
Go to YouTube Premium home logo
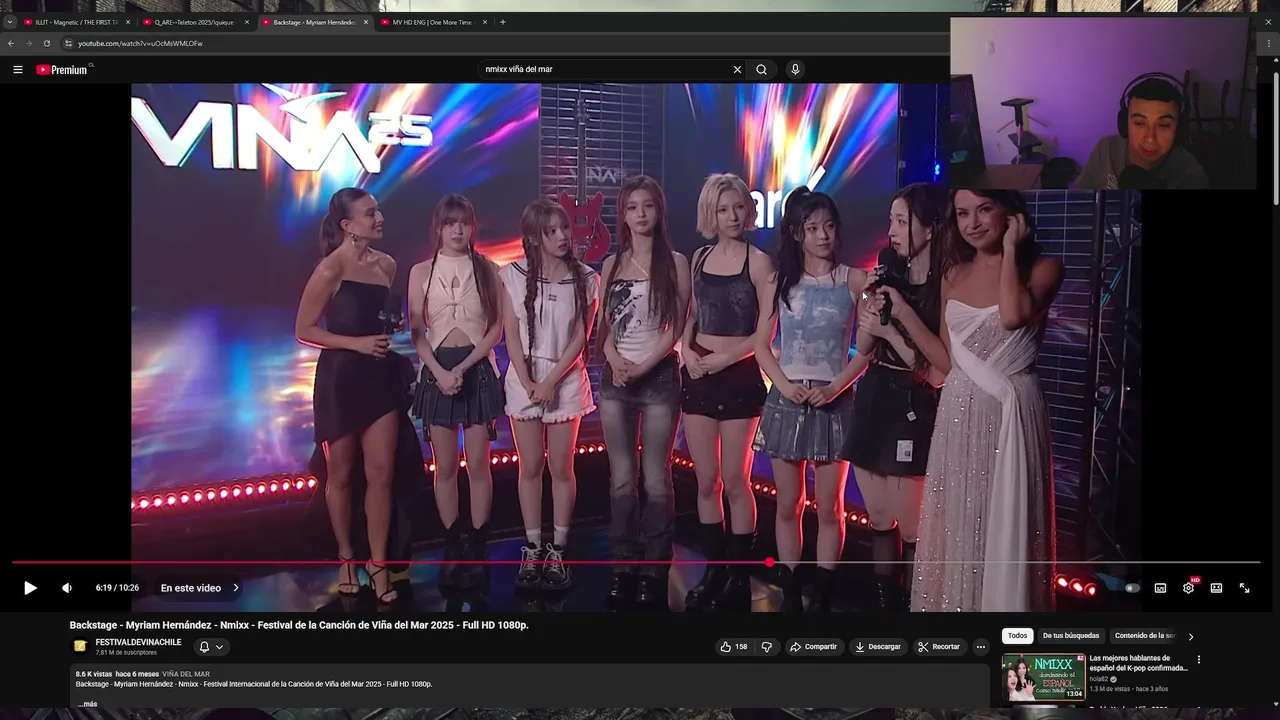[x=62, y=70]
